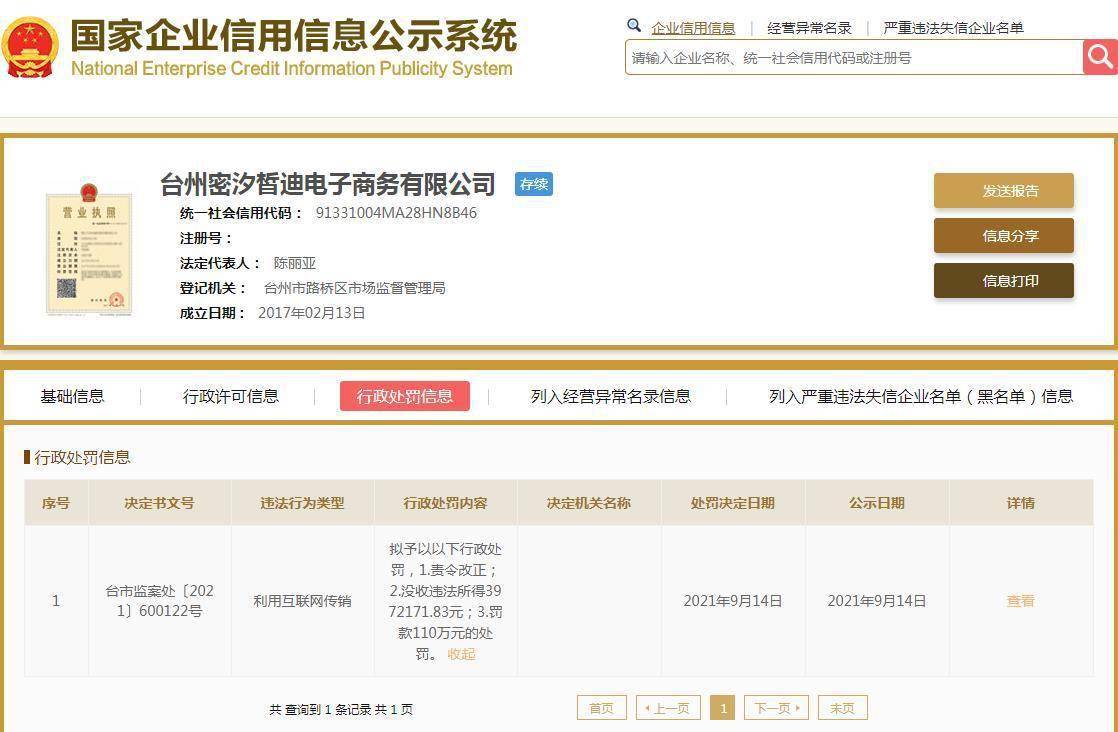This screenshot has height=732, width=1118.
Task: Click the 发送报告 button
Action: coord(1003,190)
